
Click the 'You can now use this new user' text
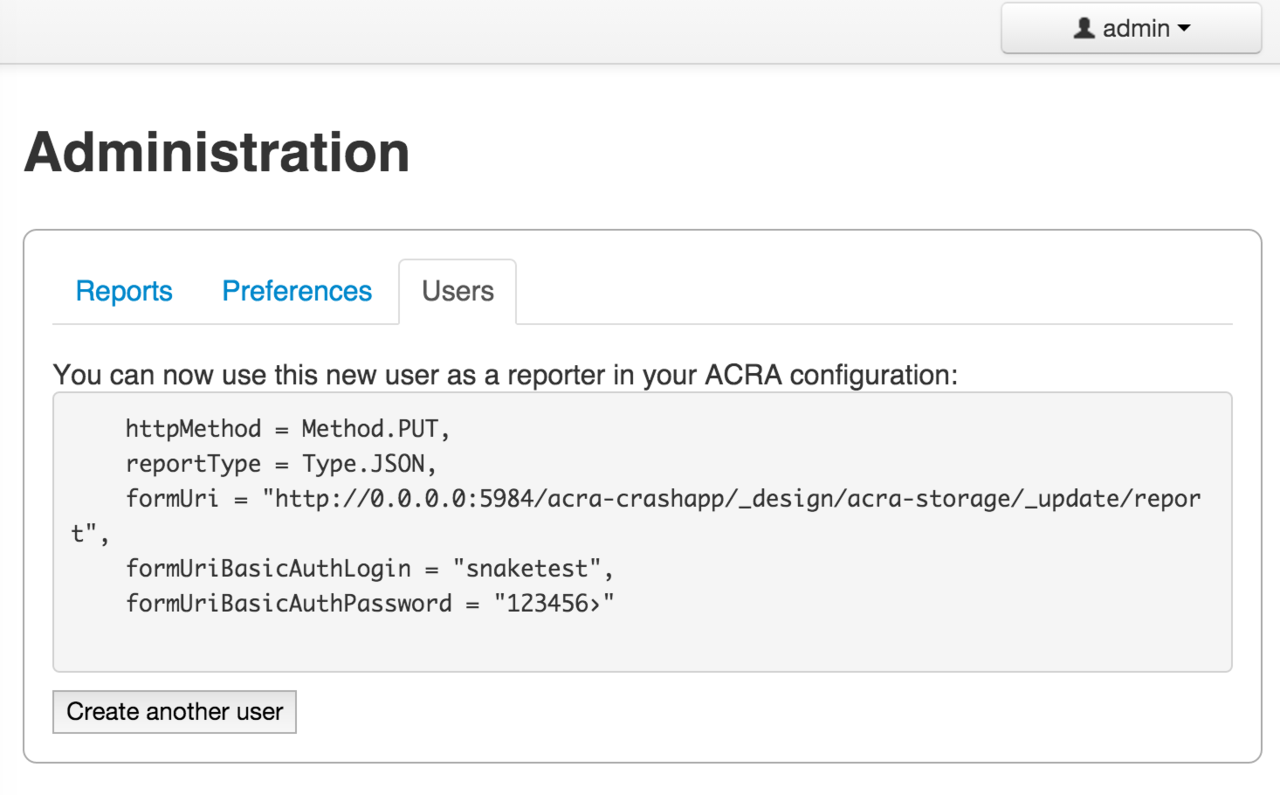pyautogui.click(x=505, y=375)
